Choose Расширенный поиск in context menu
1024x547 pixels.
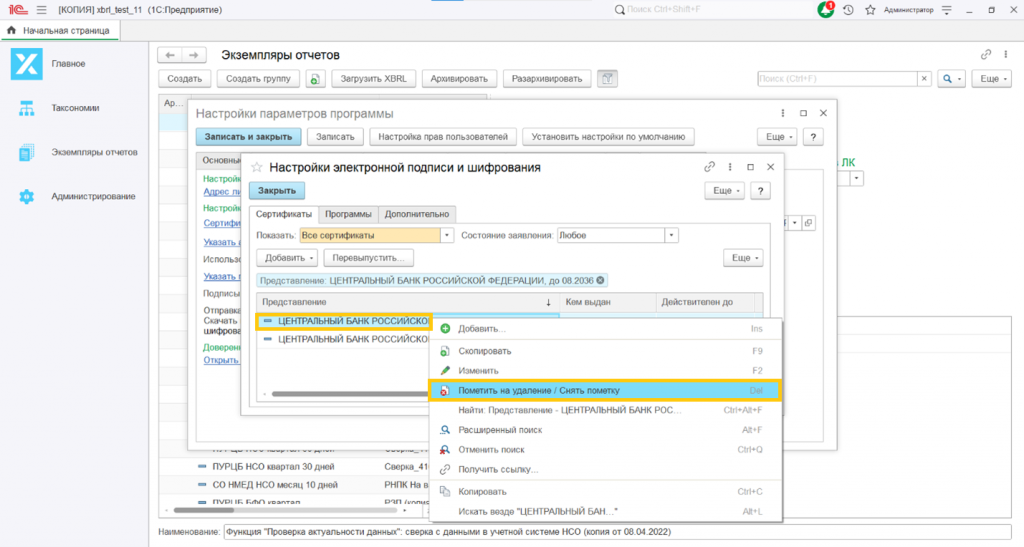coord(605,430)
